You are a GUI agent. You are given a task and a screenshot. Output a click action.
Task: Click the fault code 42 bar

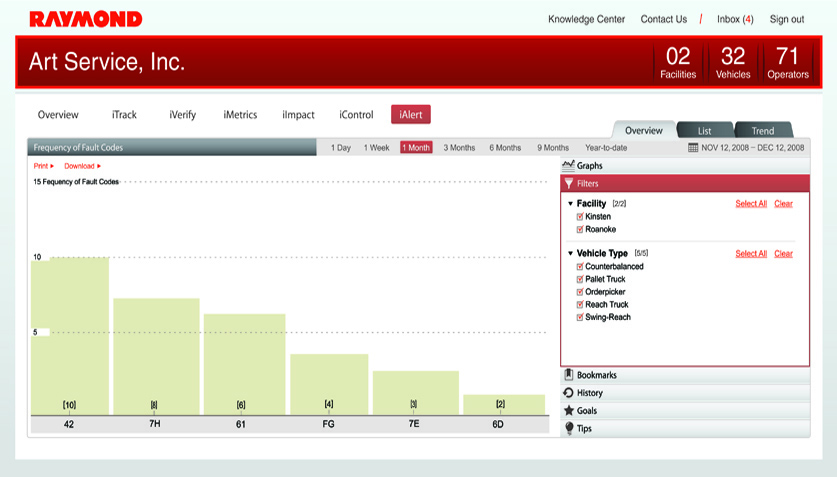click(70, 336)
